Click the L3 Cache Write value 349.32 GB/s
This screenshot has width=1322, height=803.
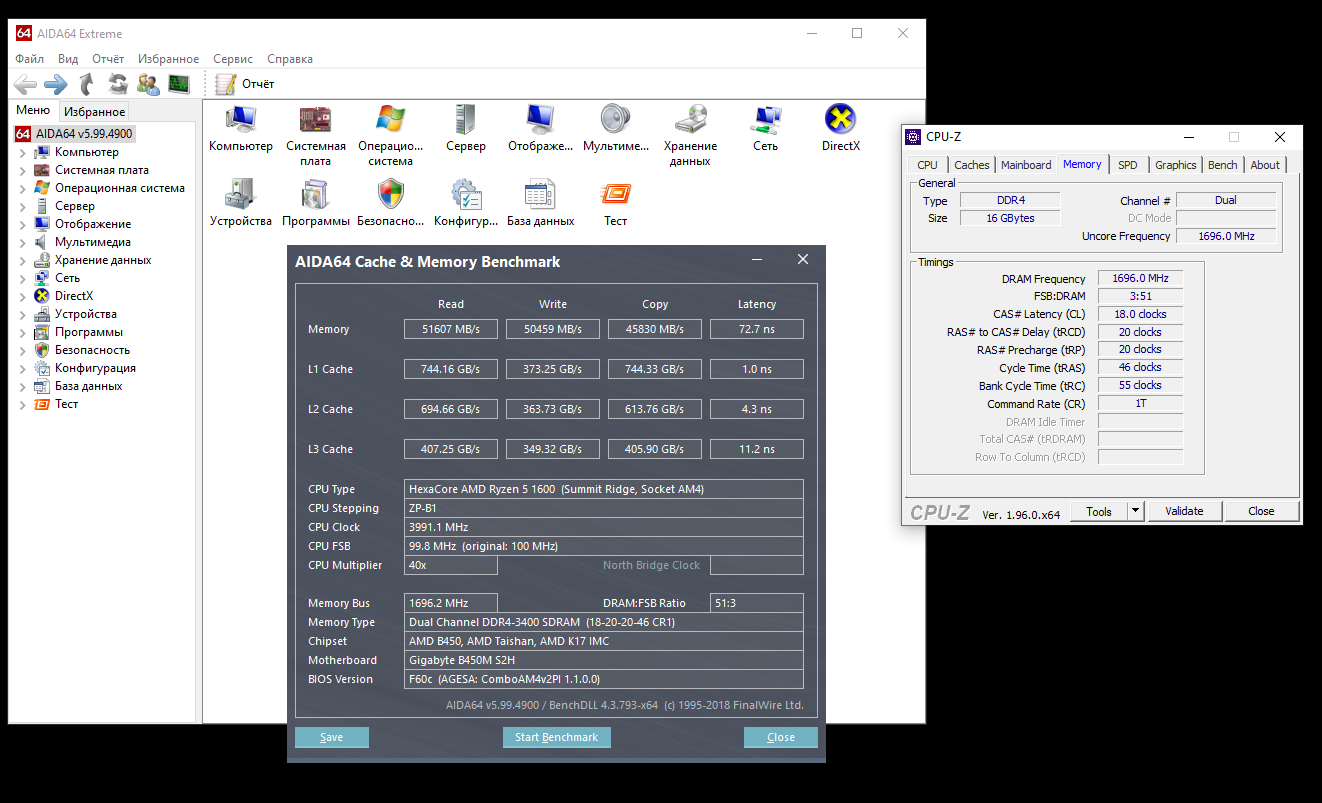[553, 449]
